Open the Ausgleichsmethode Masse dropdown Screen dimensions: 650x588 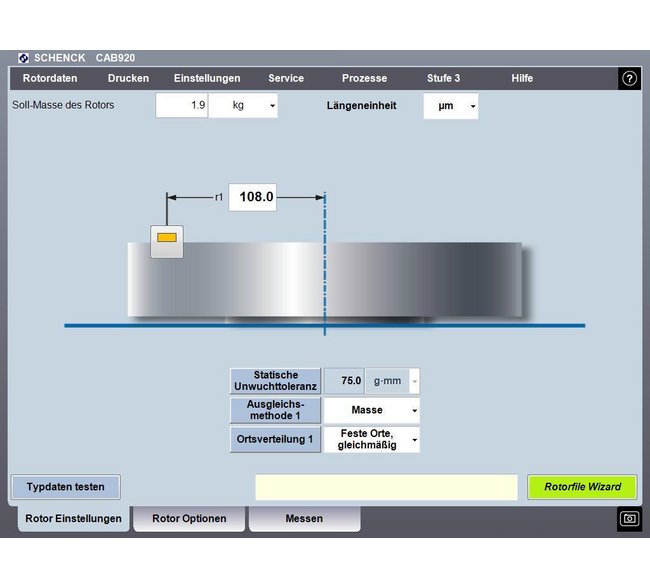click(371, 410)
